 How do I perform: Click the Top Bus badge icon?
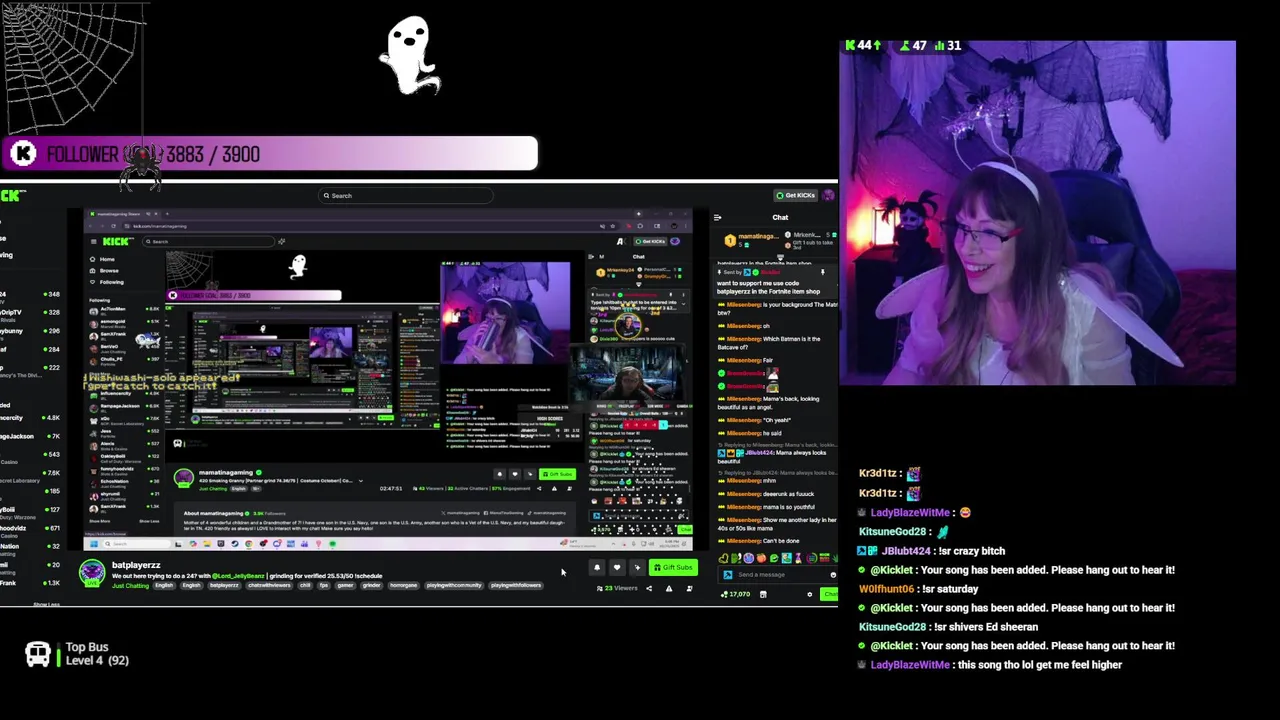click(38, 655)
